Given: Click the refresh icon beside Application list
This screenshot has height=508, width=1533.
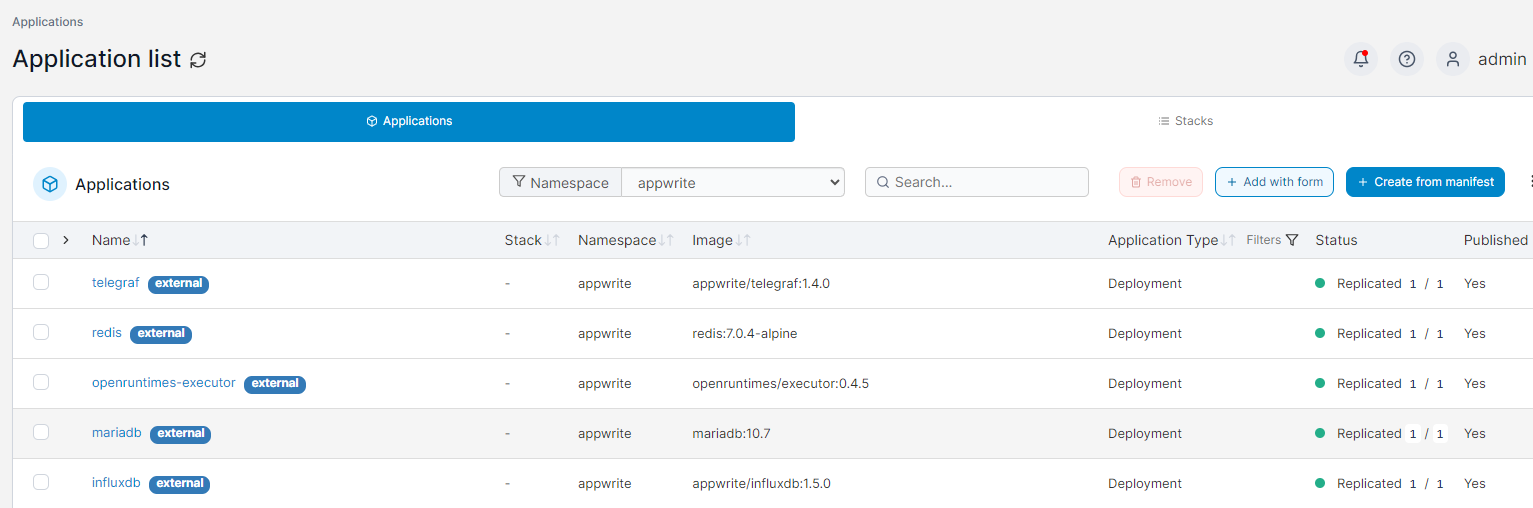Looking at the screenshot, I should 198,59.
